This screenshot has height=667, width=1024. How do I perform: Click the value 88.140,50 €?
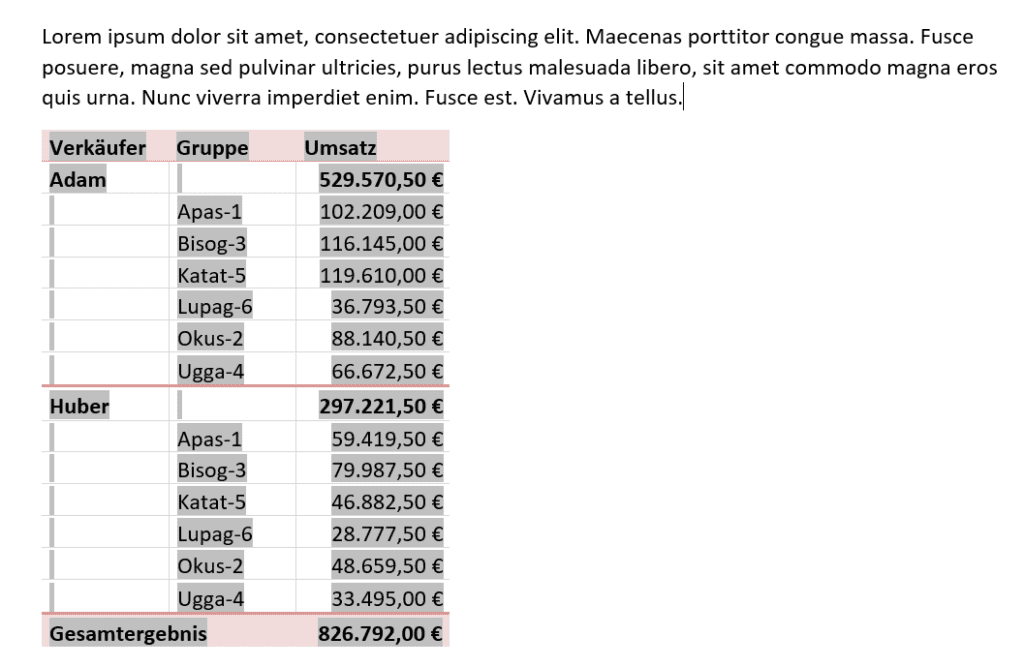387,338
